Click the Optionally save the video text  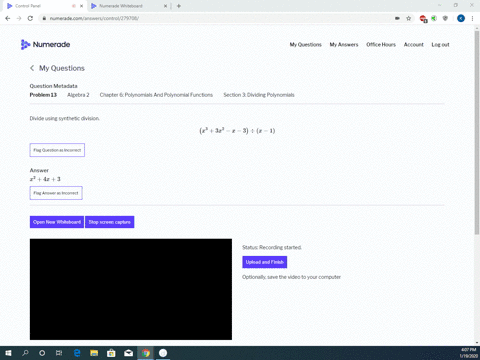291,277
